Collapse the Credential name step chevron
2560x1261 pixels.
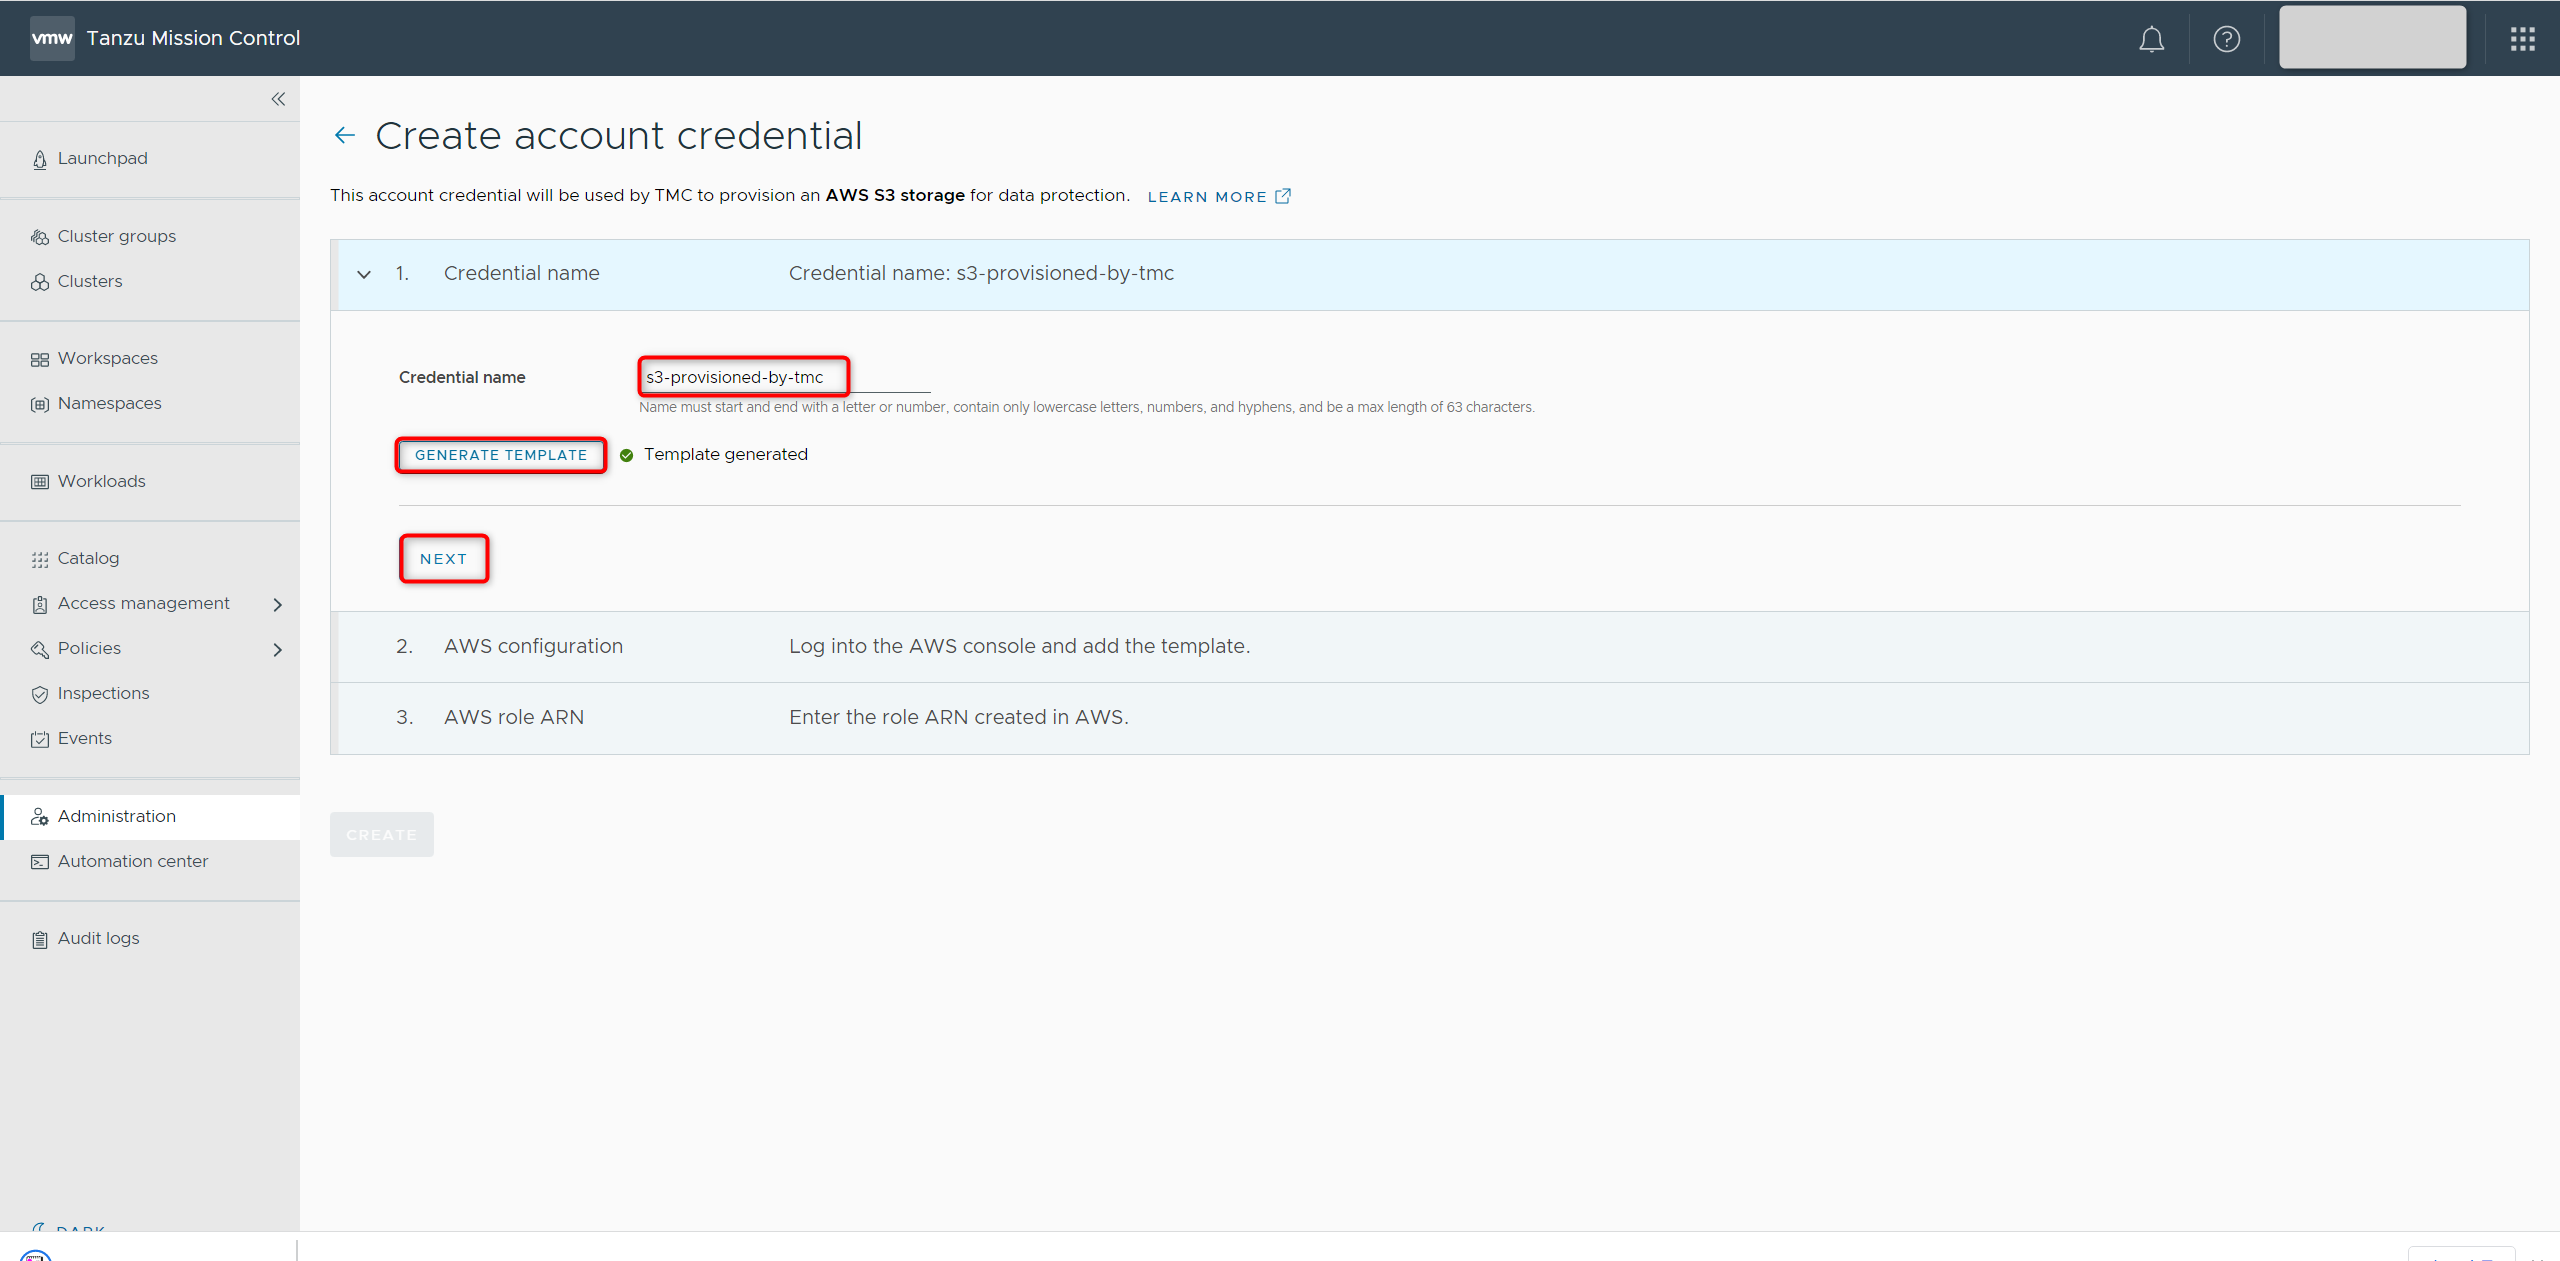click(364, 274)
